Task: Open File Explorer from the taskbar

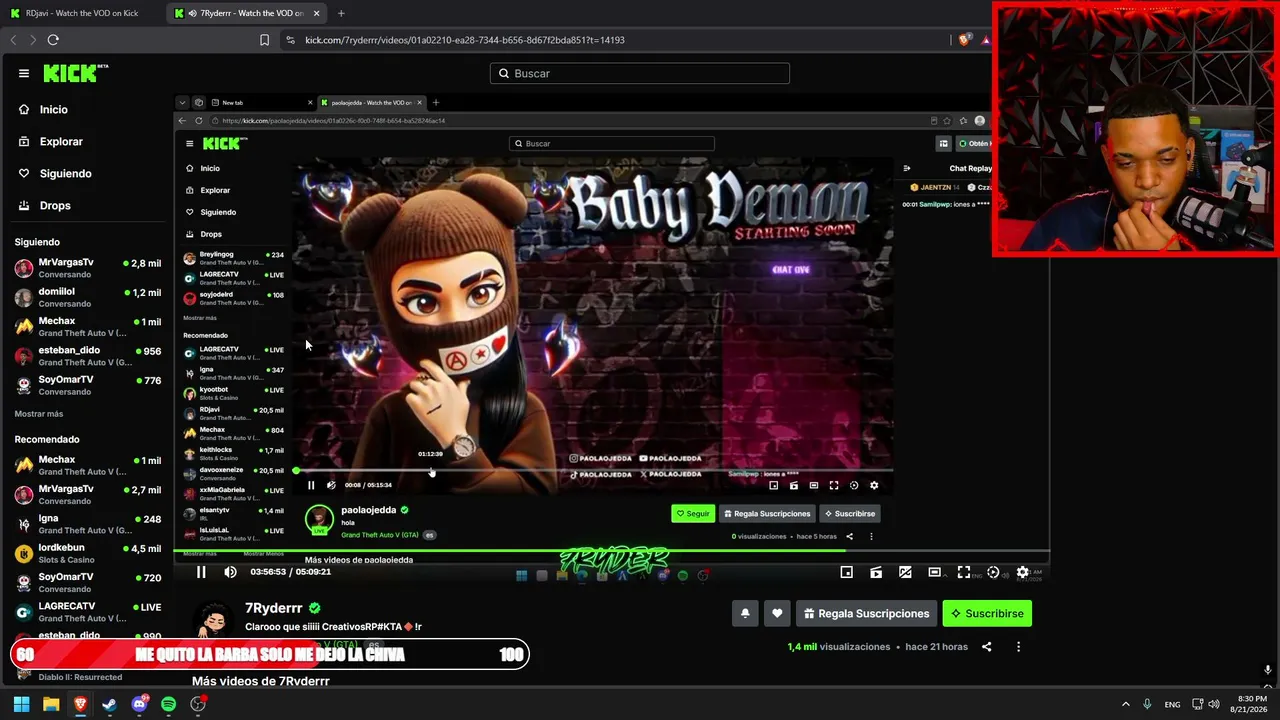Action: (51, 704)
